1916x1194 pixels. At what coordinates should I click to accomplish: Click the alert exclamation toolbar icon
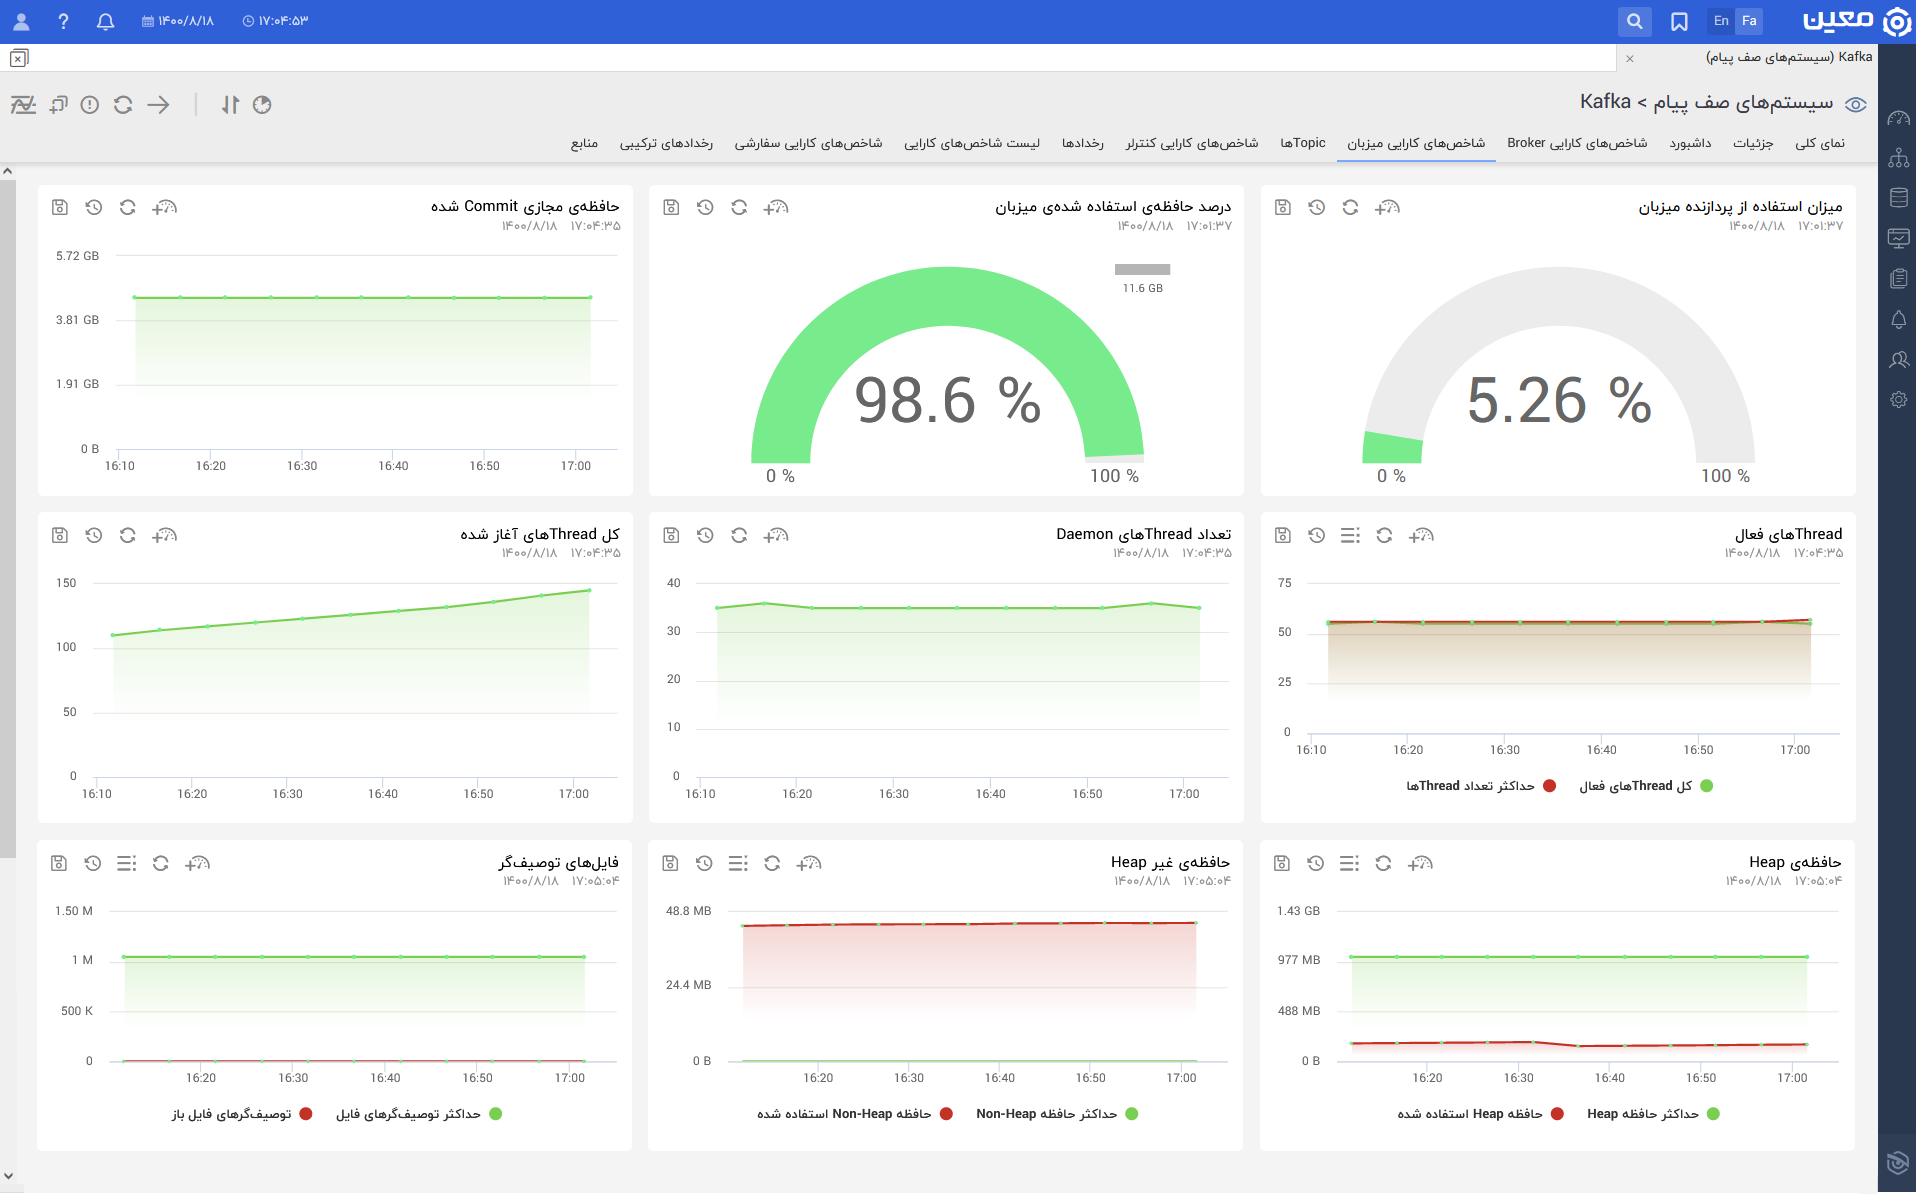point(90,104)
